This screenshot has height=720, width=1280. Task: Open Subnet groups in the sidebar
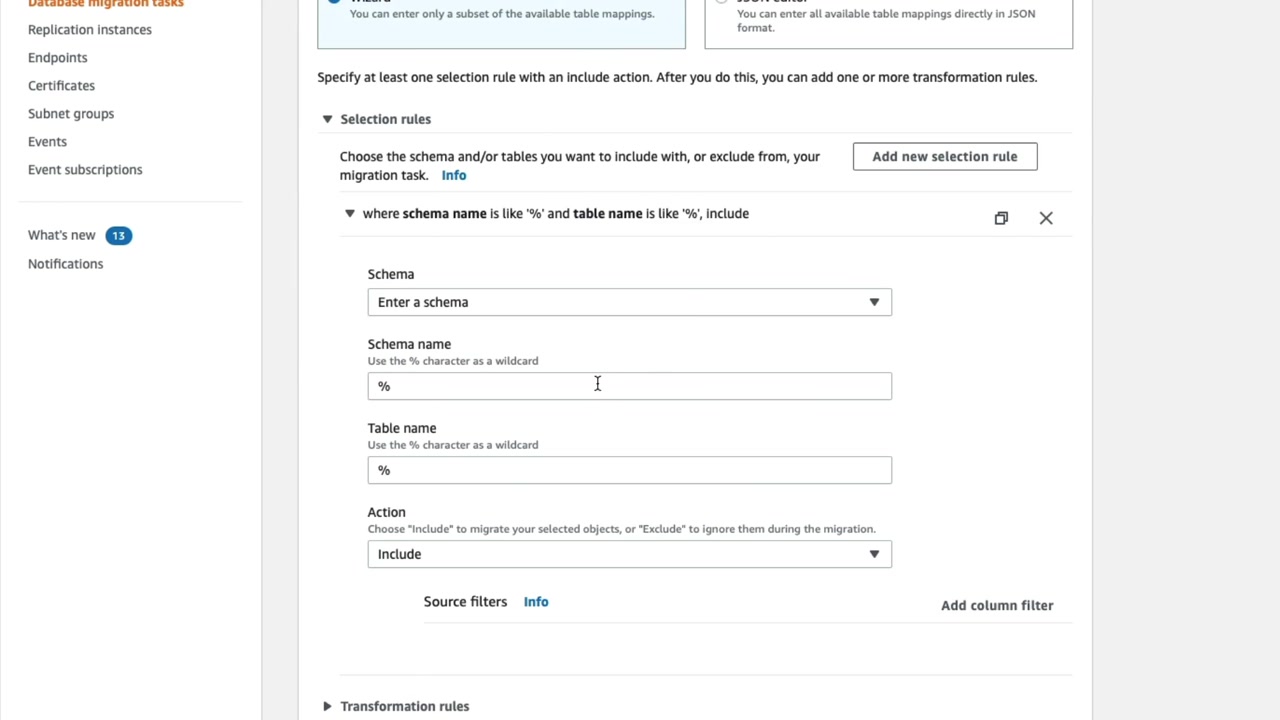pos(71,114)
